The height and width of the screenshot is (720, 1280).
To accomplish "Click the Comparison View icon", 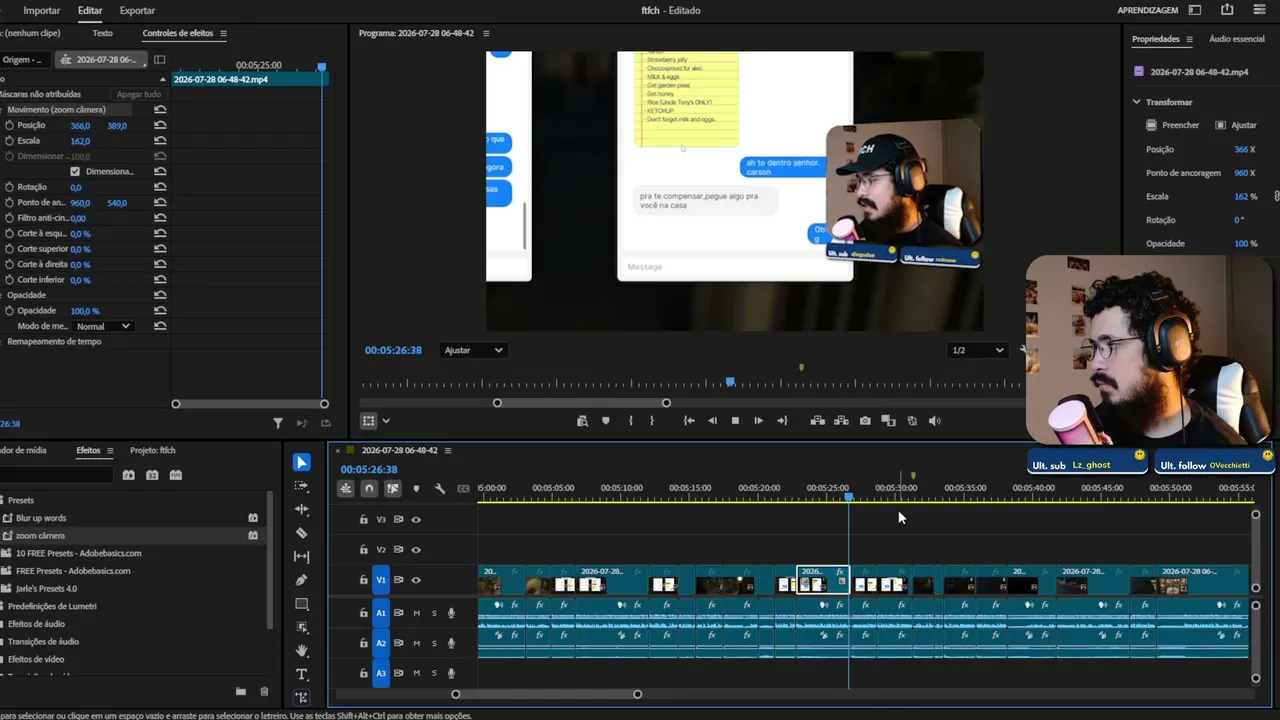I will click(888, 421).
